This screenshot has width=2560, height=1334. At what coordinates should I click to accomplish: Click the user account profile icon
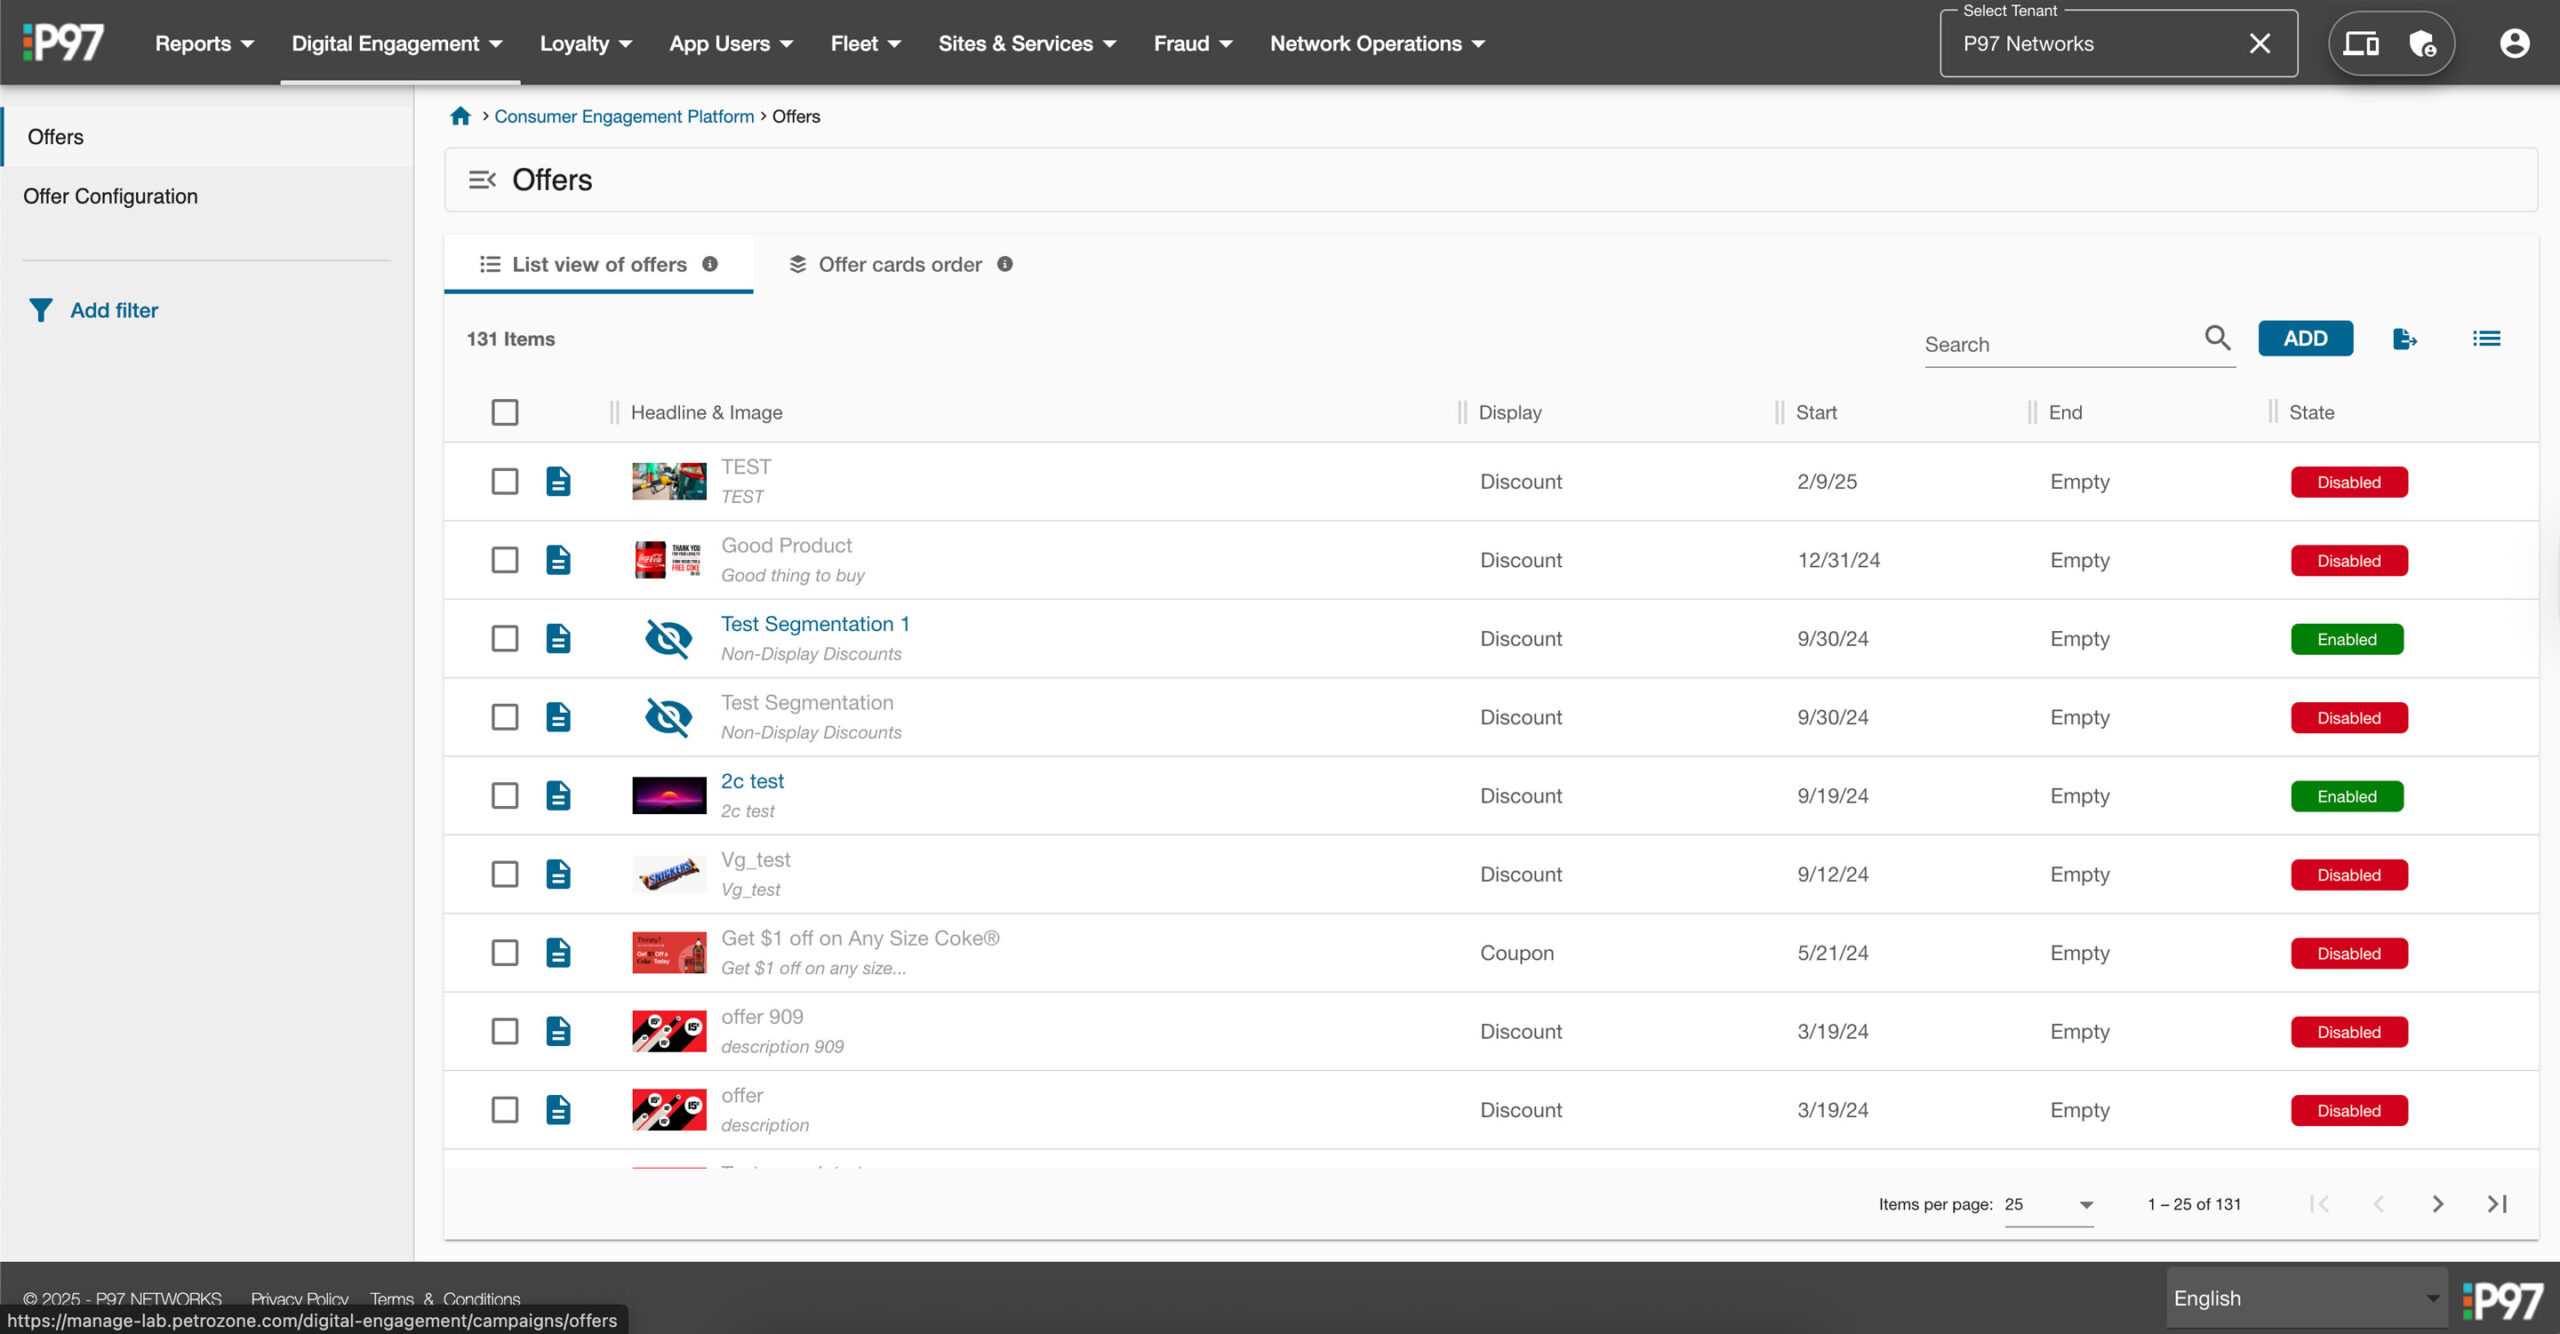click(x=2514, y=43)
